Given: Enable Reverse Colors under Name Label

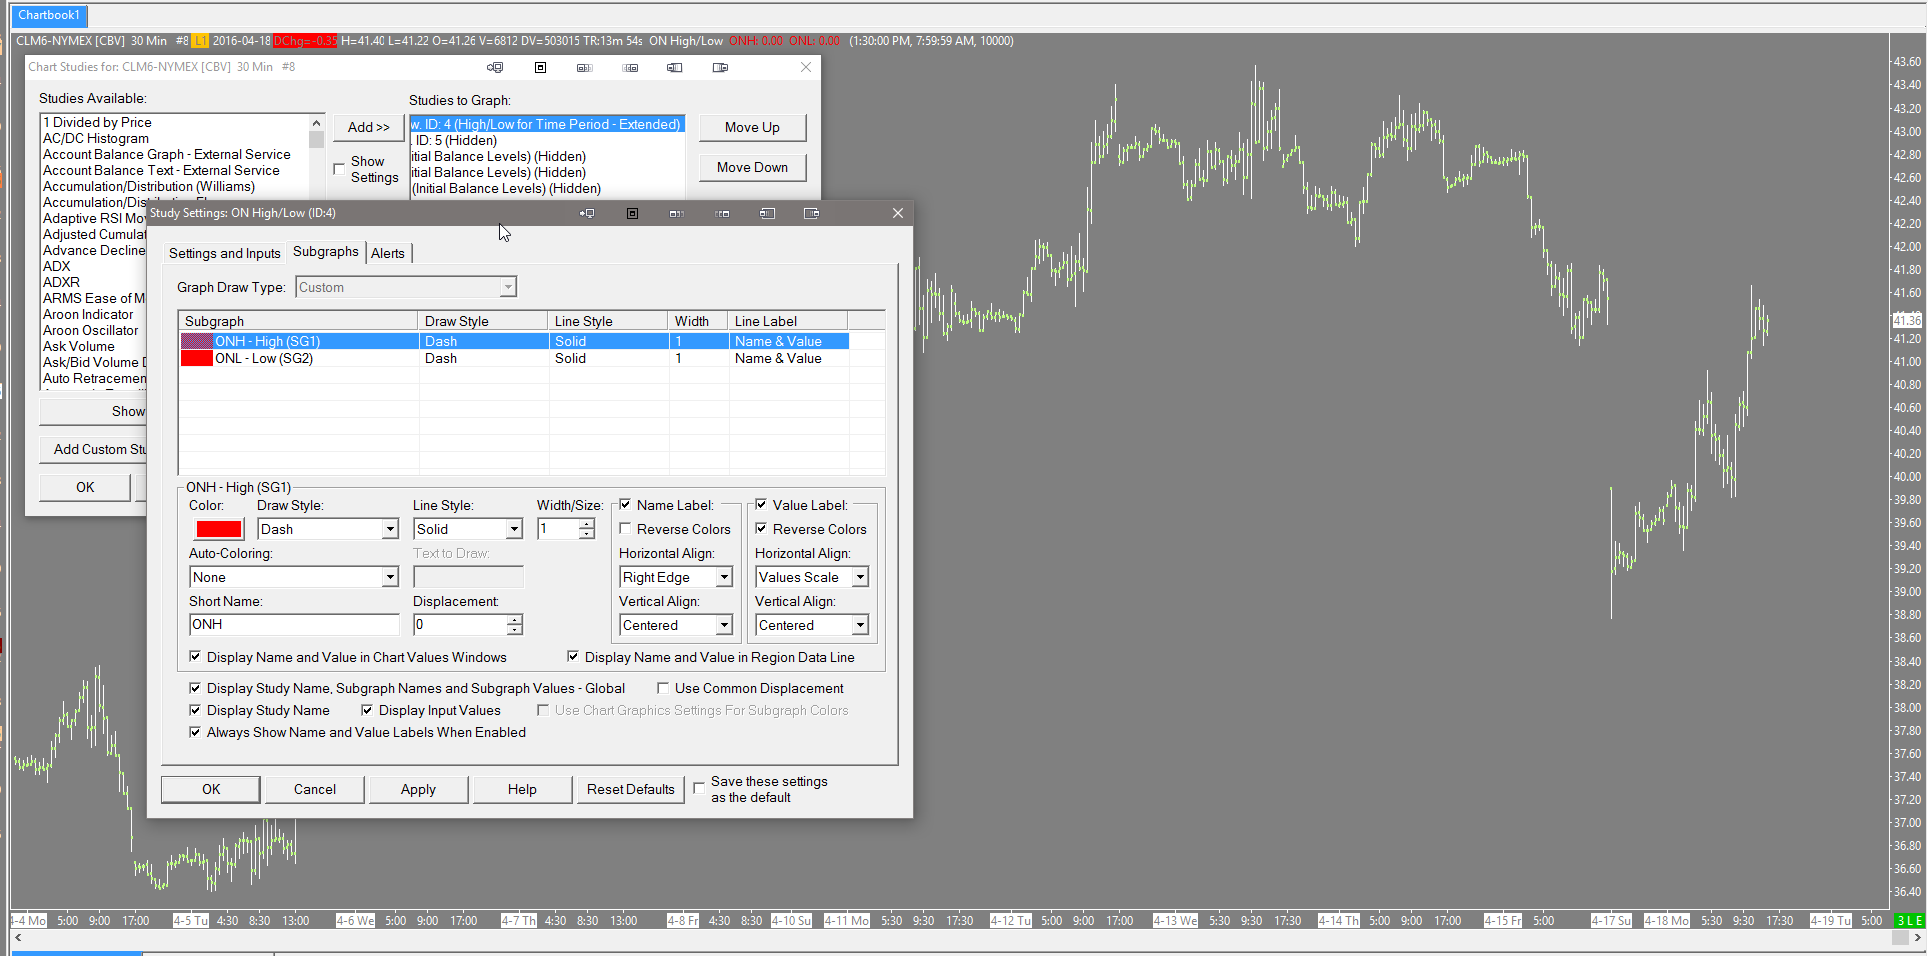Looking at the screenshot, I should [626, 529].
